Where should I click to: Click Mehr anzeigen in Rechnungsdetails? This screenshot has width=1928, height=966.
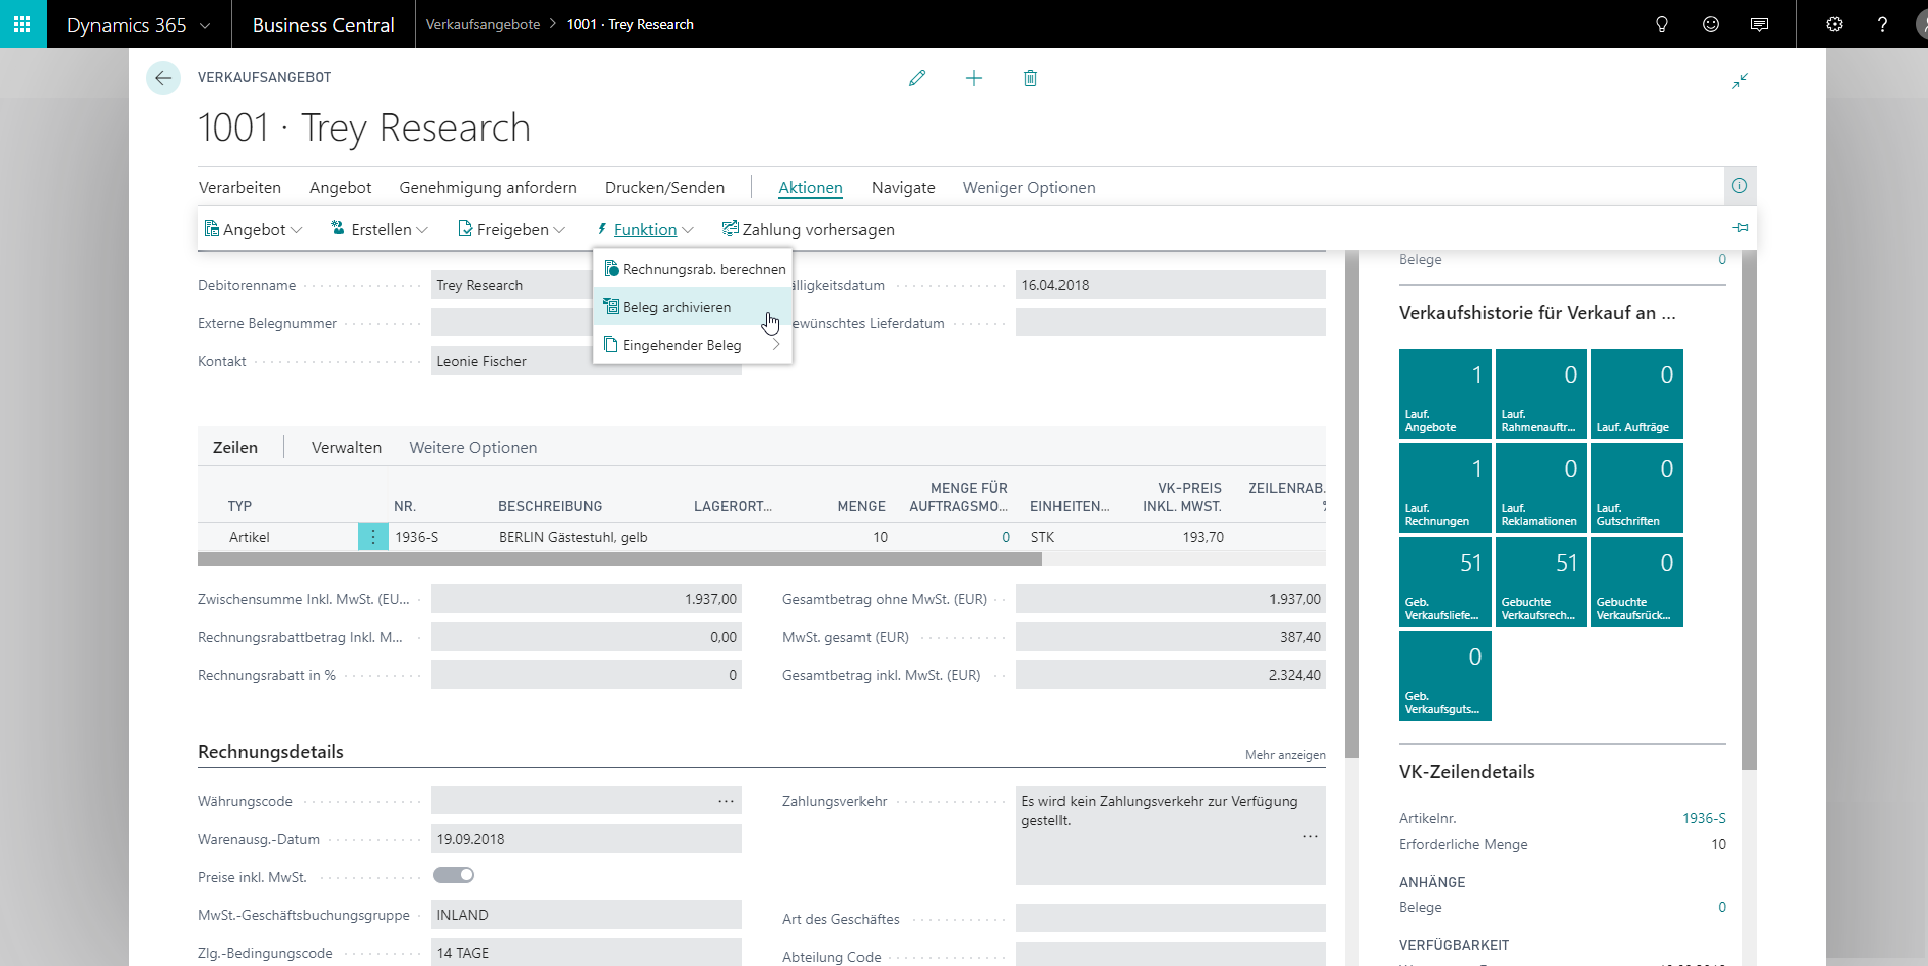pyautogui.click(x=1285, y=755)
